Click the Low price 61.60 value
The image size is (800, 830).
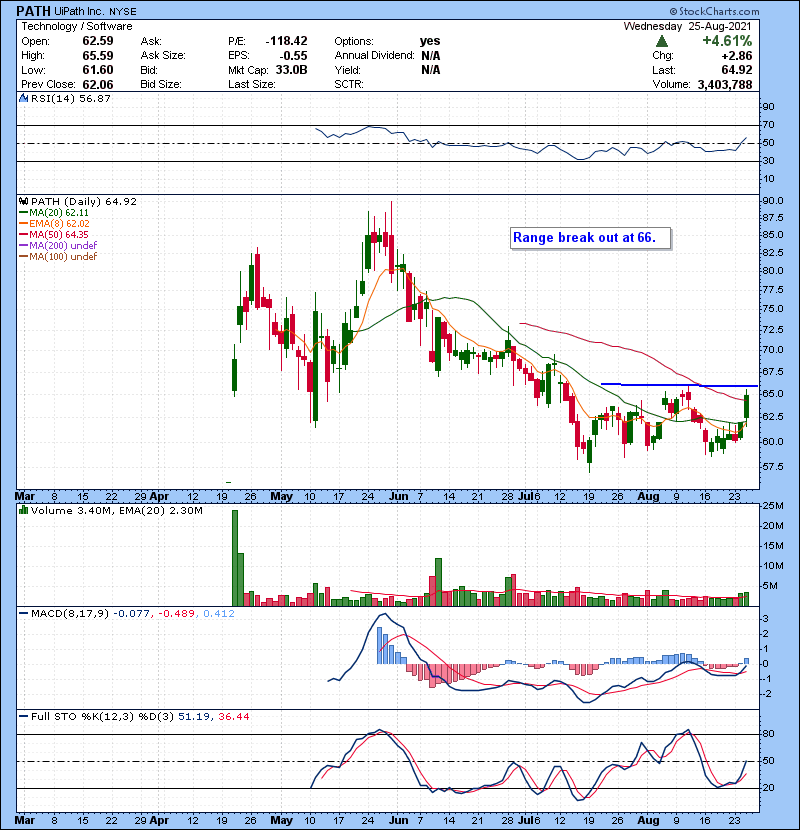98,69
